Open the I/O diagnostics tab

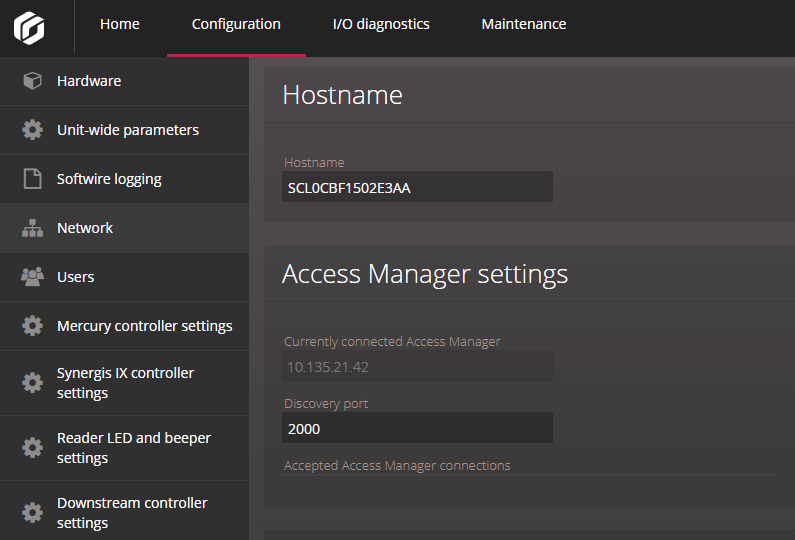(381, 24)
